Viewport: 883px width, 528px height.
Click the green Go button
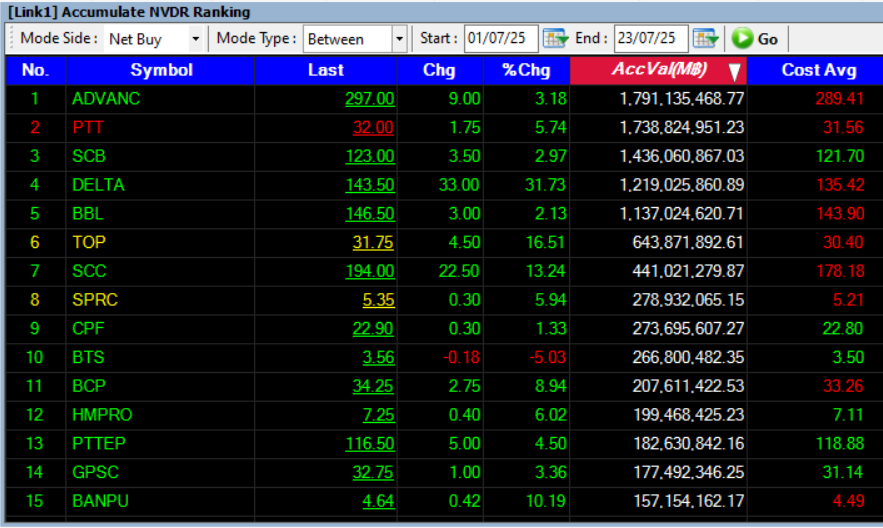tap(755, 38)
